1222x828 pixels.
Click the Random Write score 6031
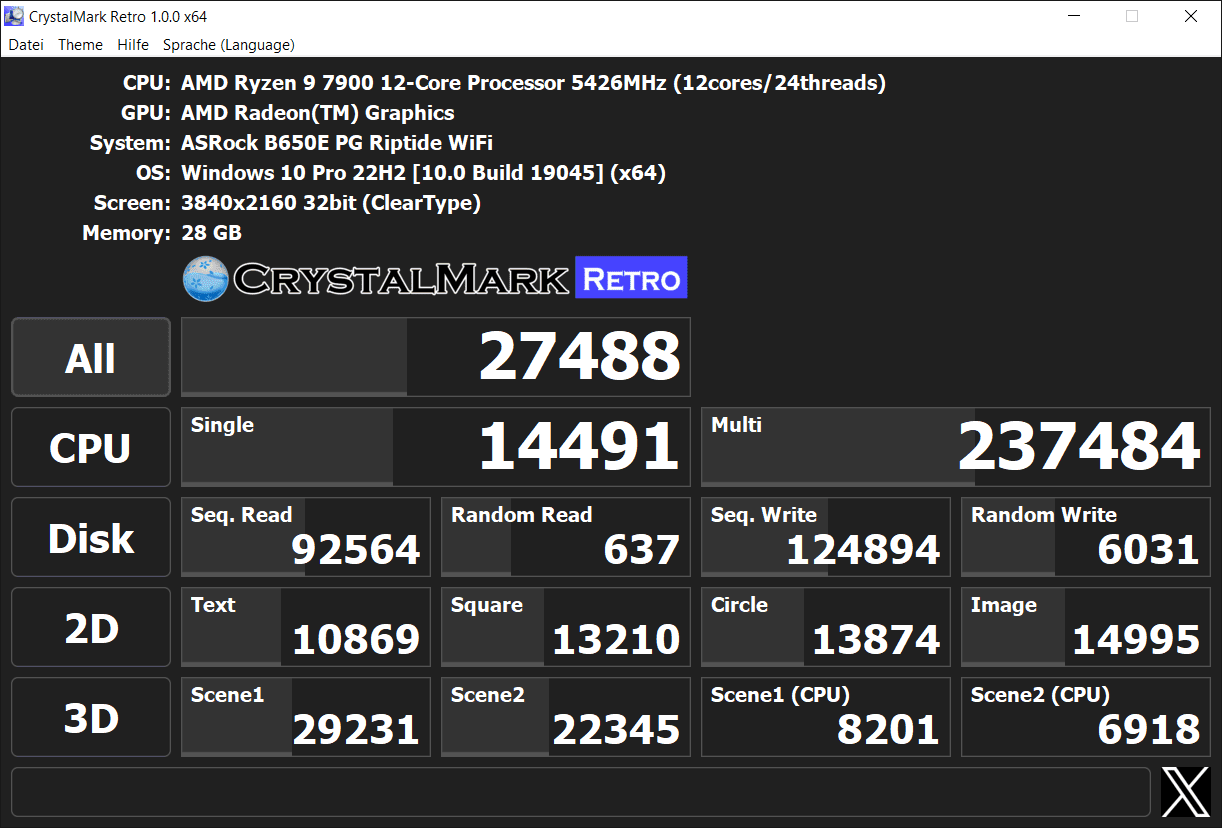point(1086,537)
